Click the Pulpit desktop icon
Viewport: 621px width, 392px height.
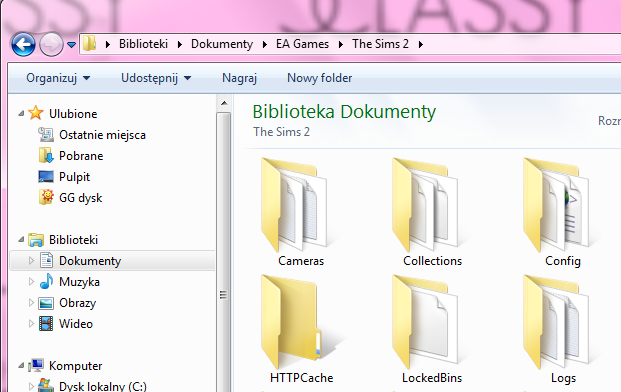tap(46, 177)
